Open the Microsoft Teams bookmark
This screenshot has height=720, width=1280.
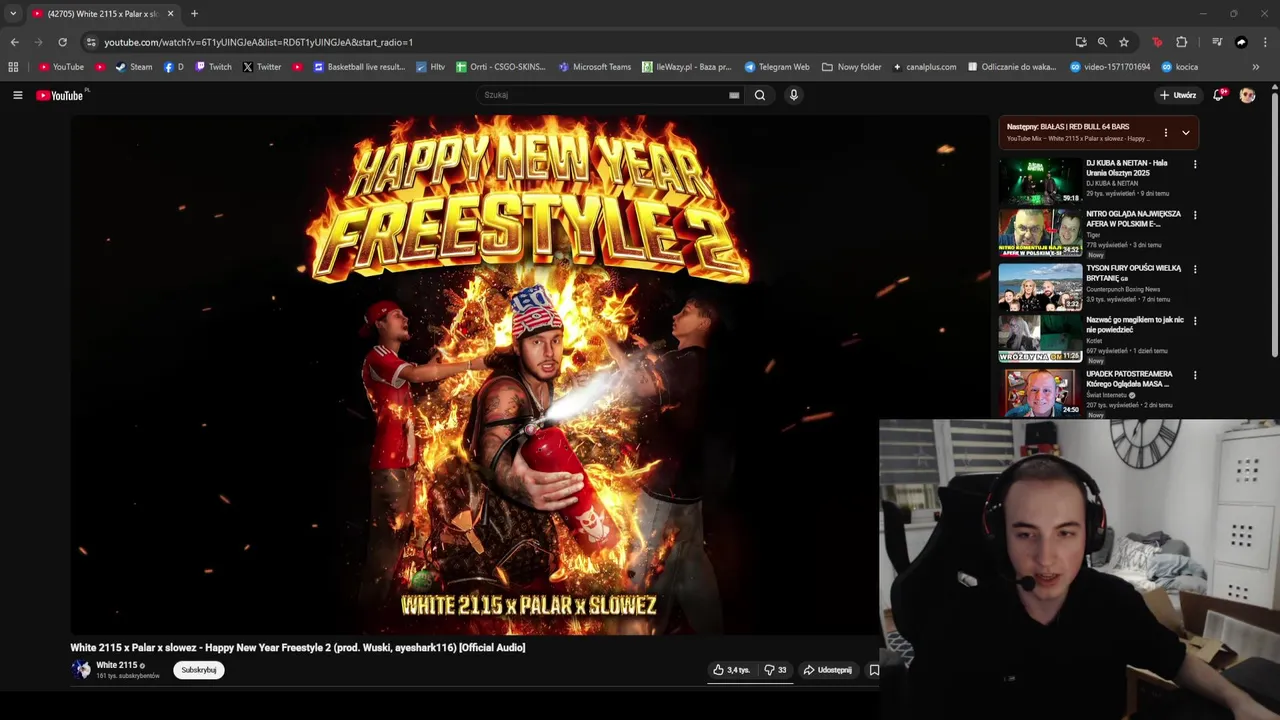[595, 67]
